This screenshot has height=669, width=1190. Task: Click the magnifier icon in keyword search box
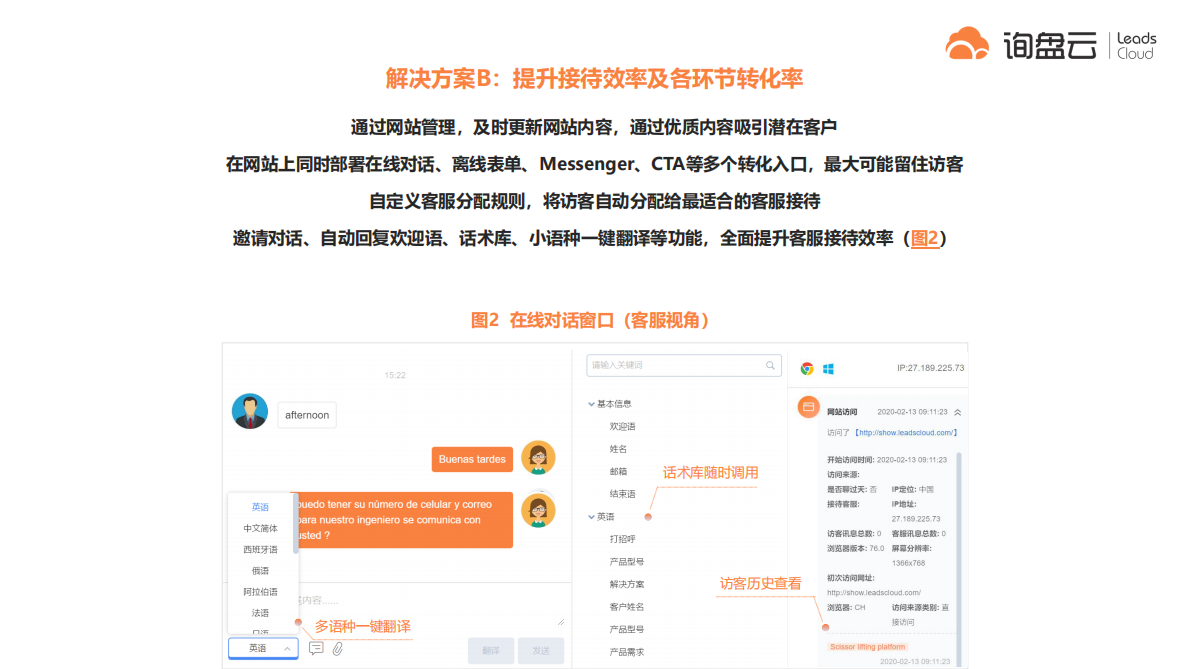click(x=769, y=365)
